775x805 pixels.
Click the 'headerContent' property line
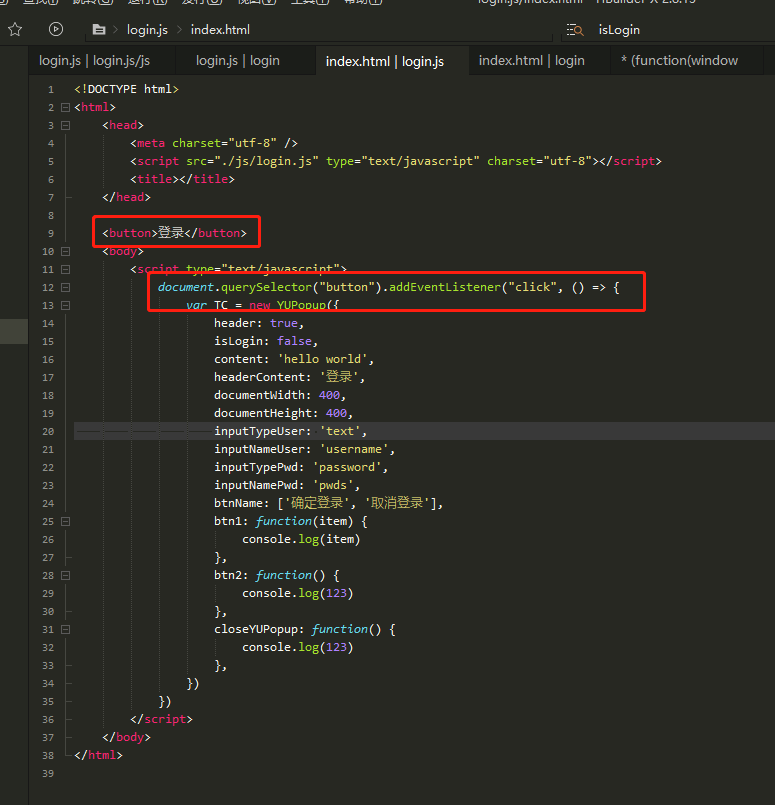(x=289, y=377)
